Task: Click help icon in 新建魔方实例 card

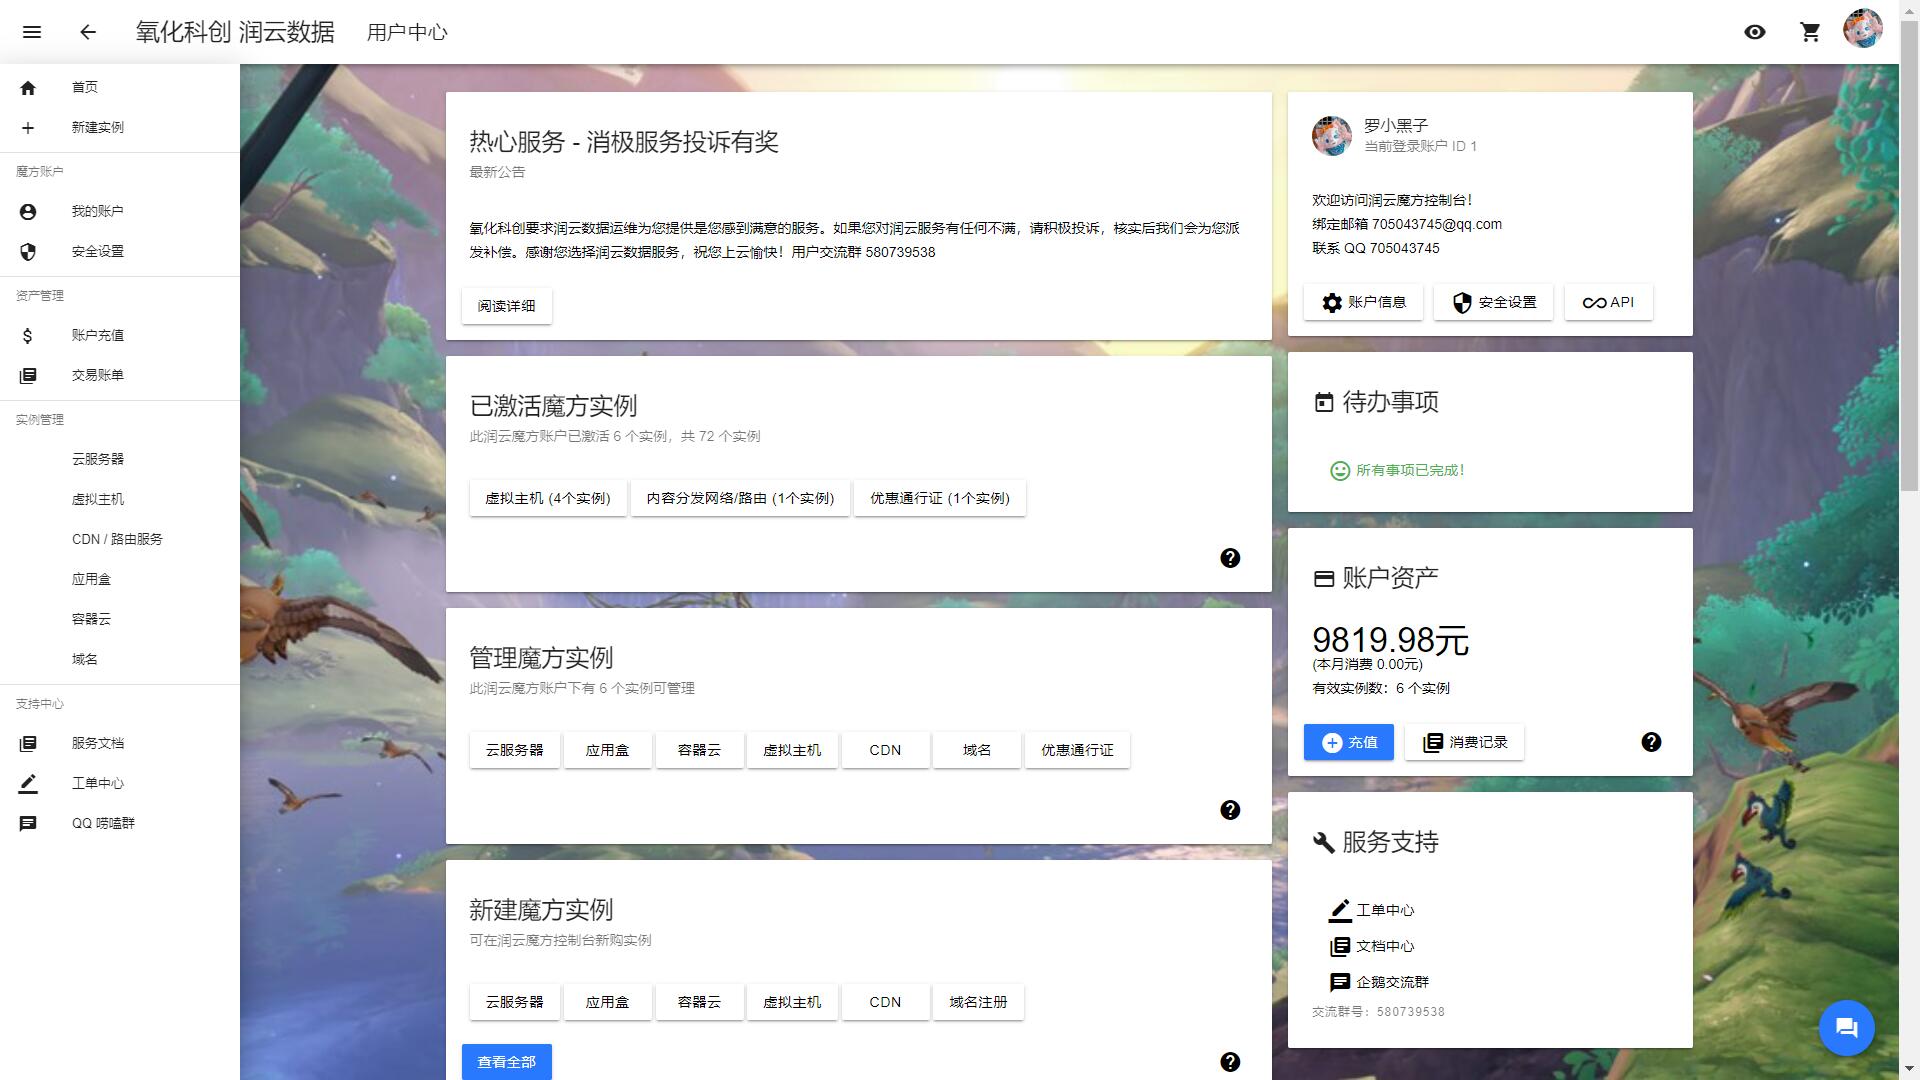Action: (1230, 1062)
